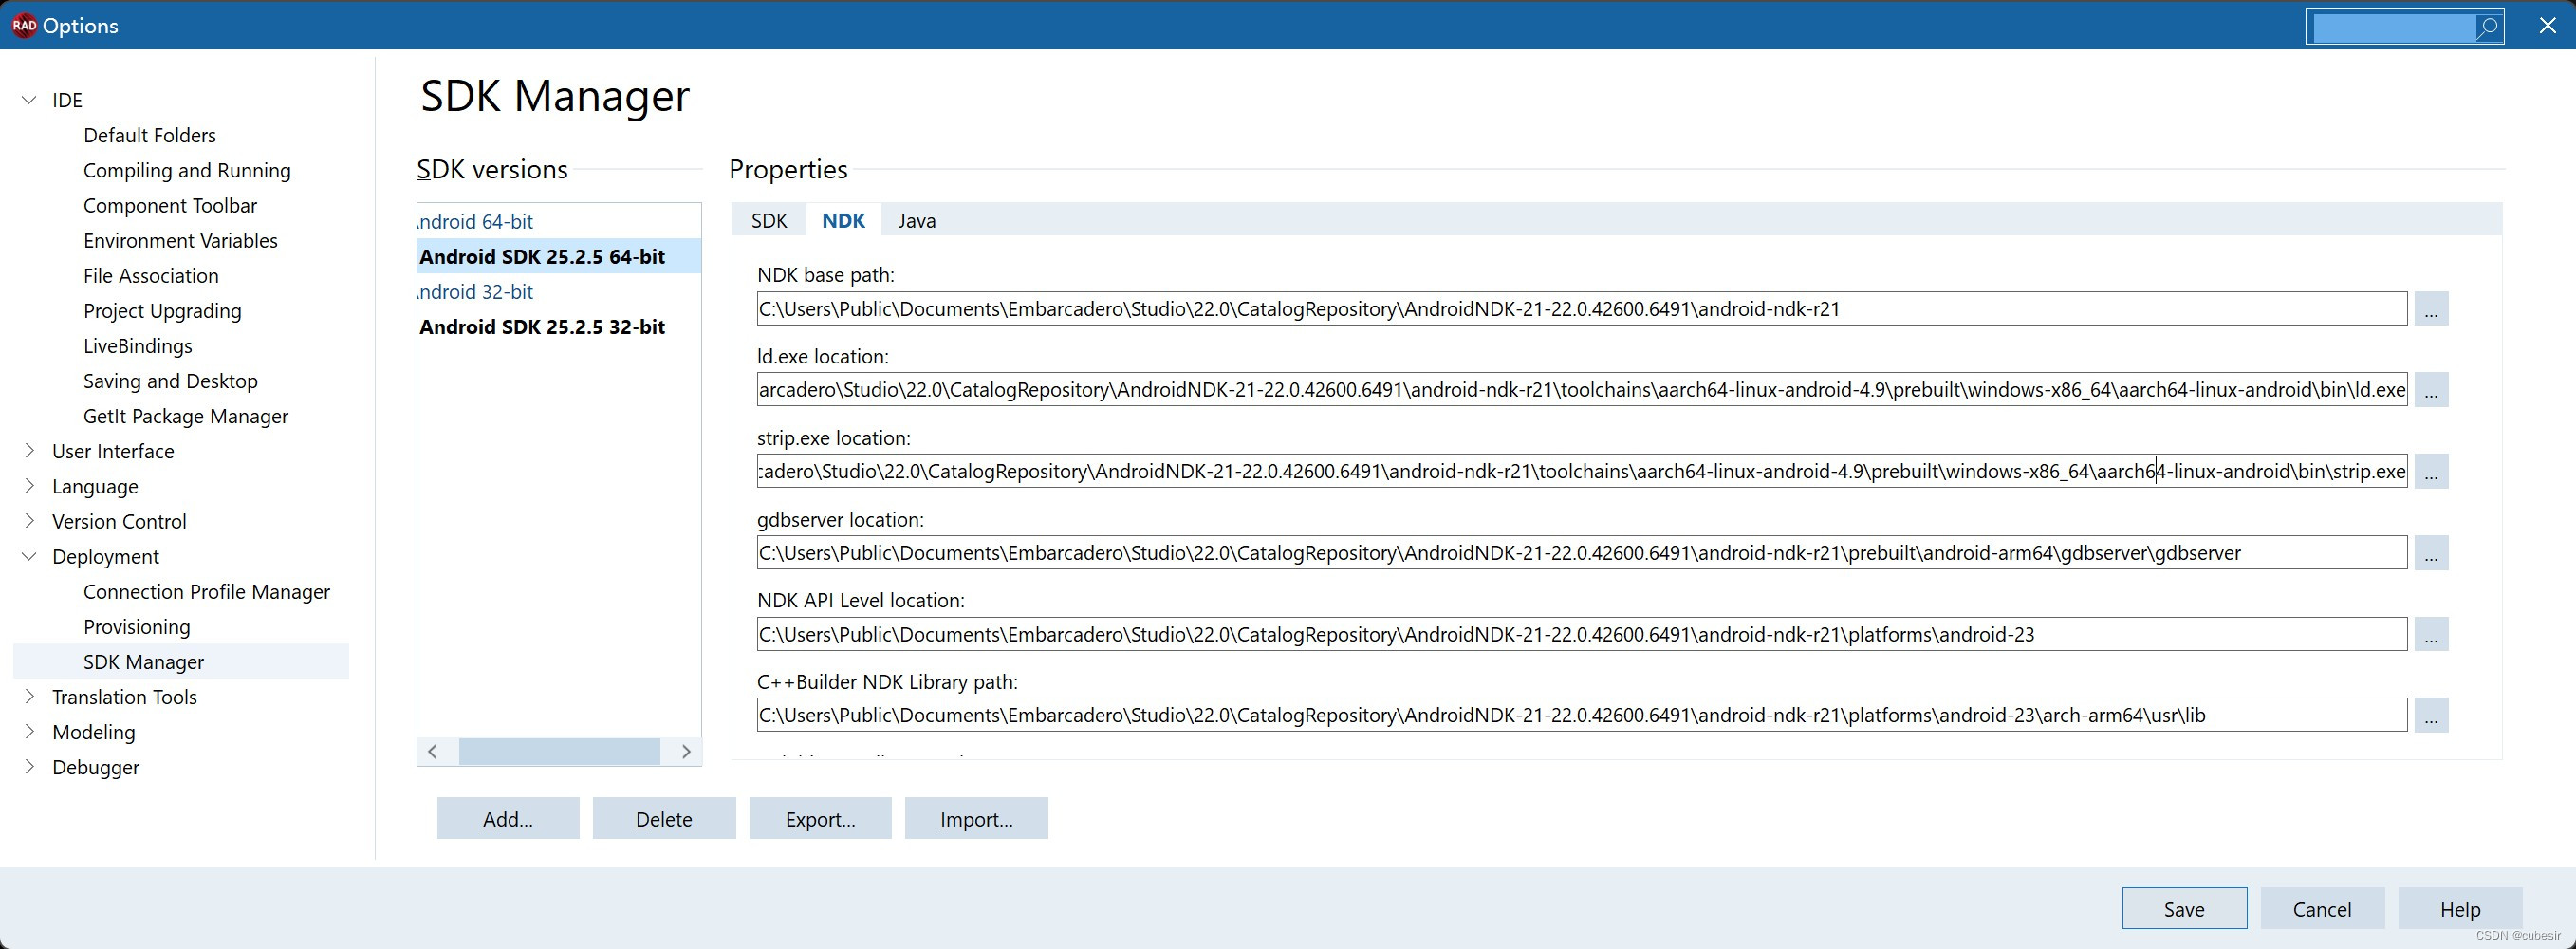Browse for strip.exe location

2431,471
